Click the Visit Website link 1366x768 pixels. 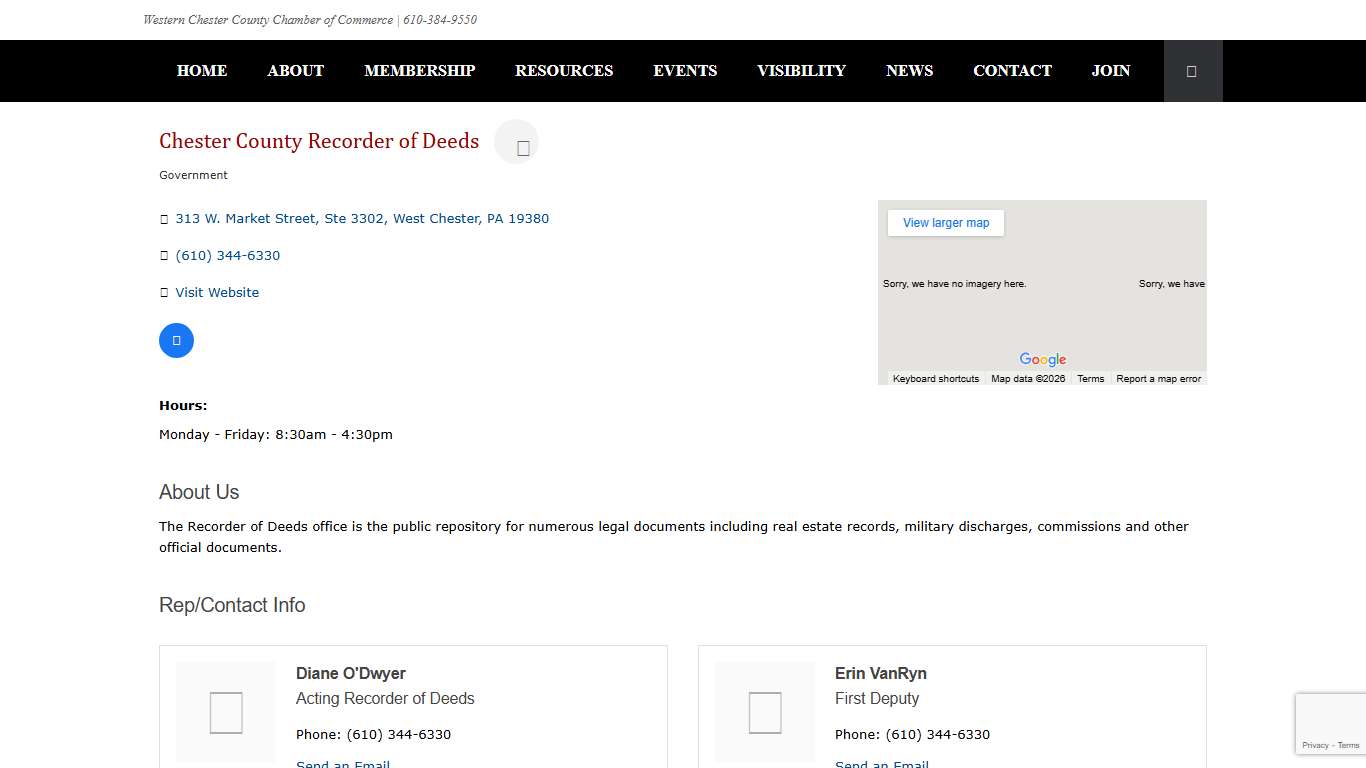click(217, 292)
